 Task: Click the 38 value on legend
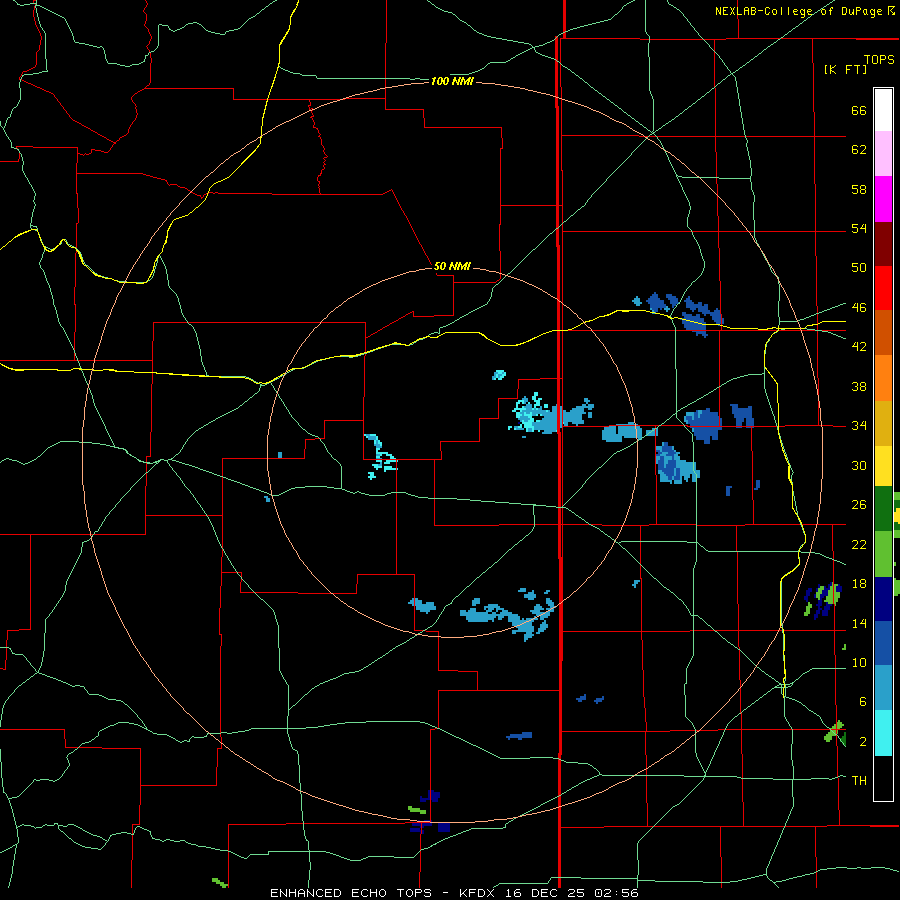pyautogui.click(x=859, y=386)
